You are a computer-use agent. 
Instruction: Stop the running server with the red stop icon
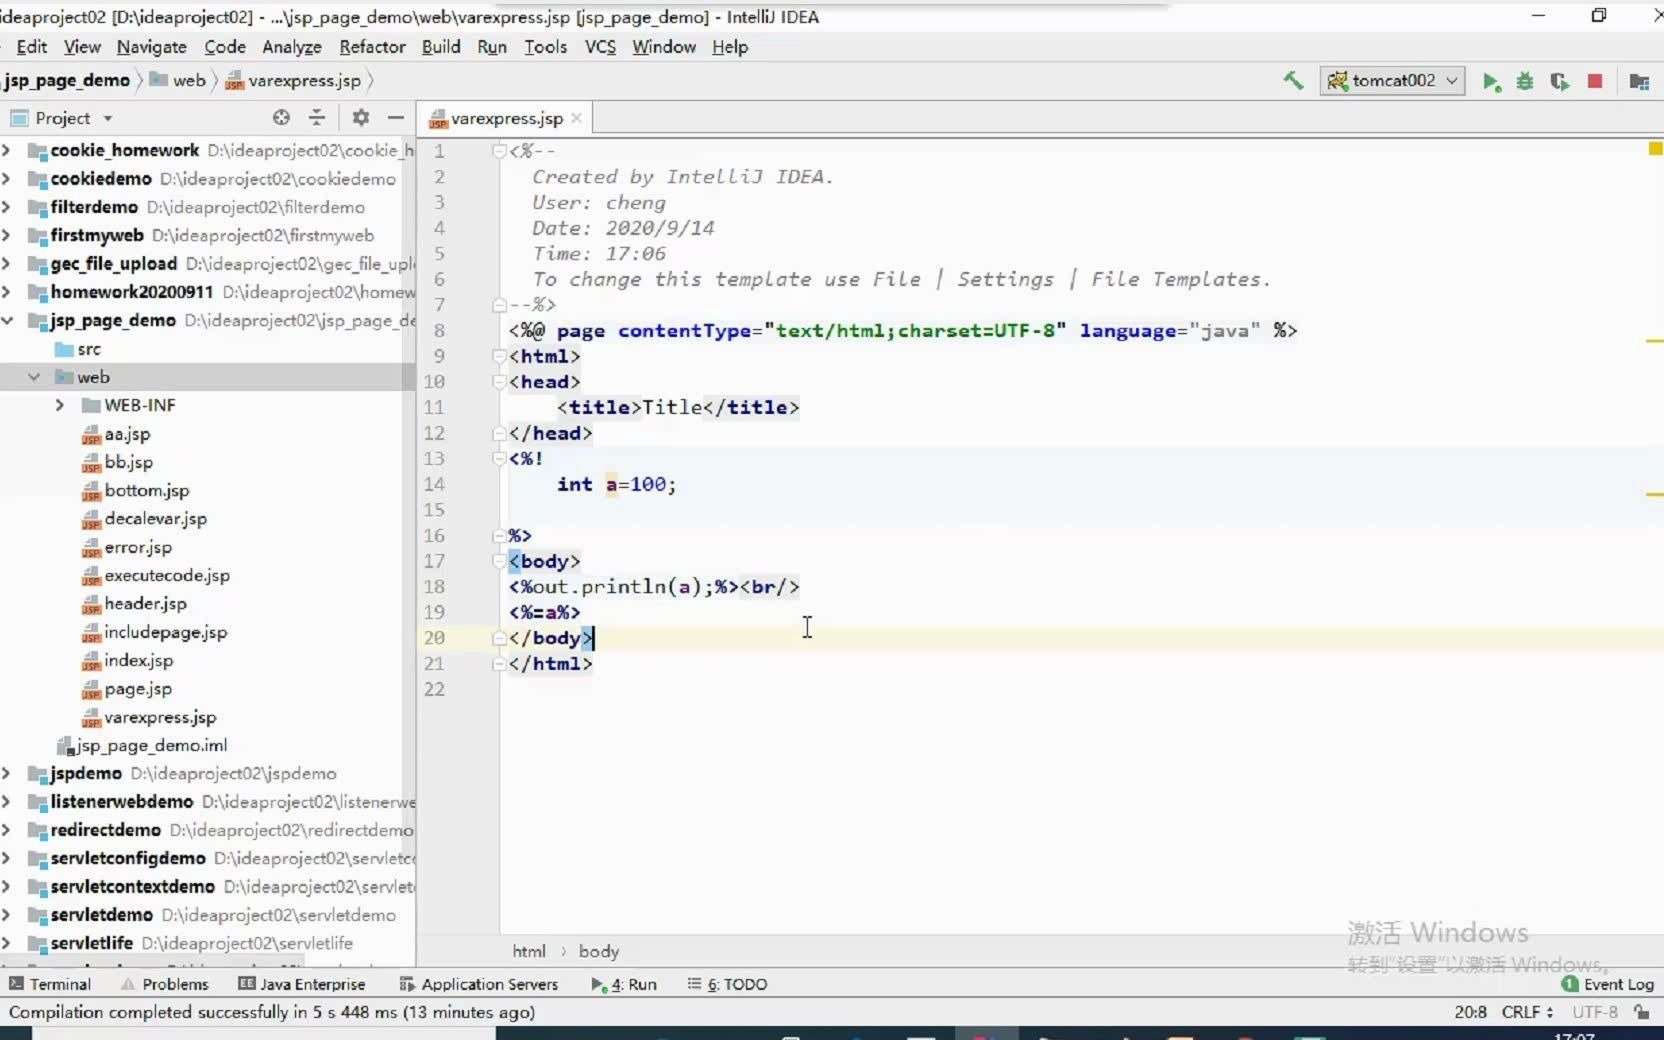coord(1595,81)
